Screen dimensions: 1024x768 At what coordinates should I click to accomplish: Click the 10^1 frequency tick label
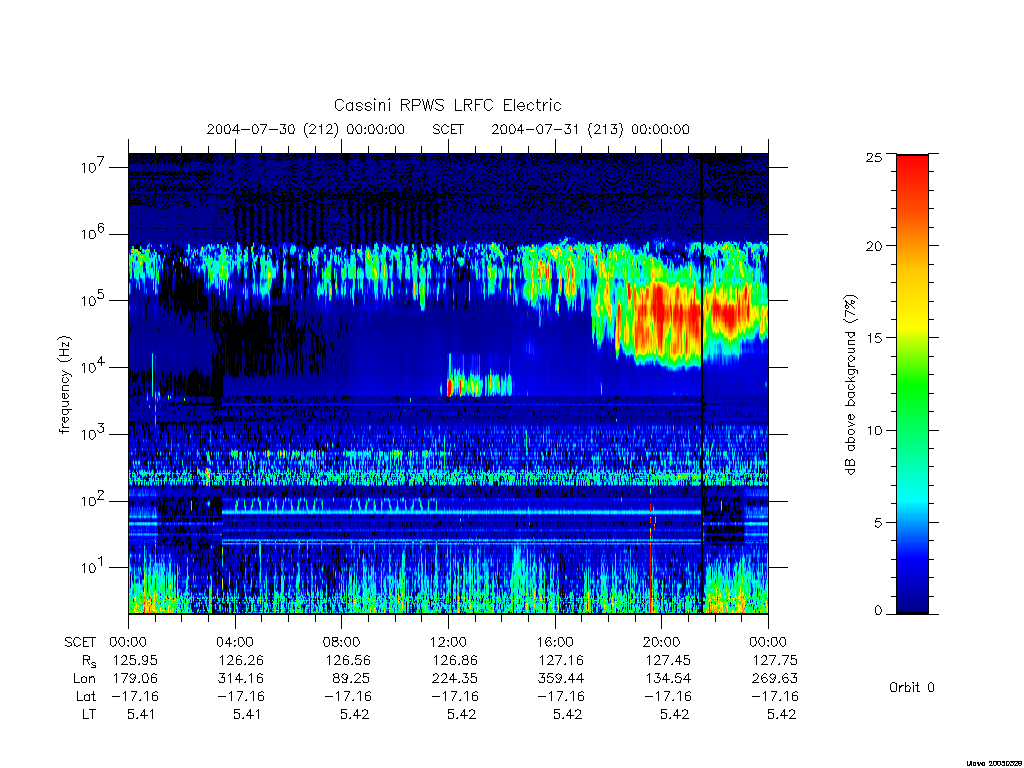click(93, 567)
